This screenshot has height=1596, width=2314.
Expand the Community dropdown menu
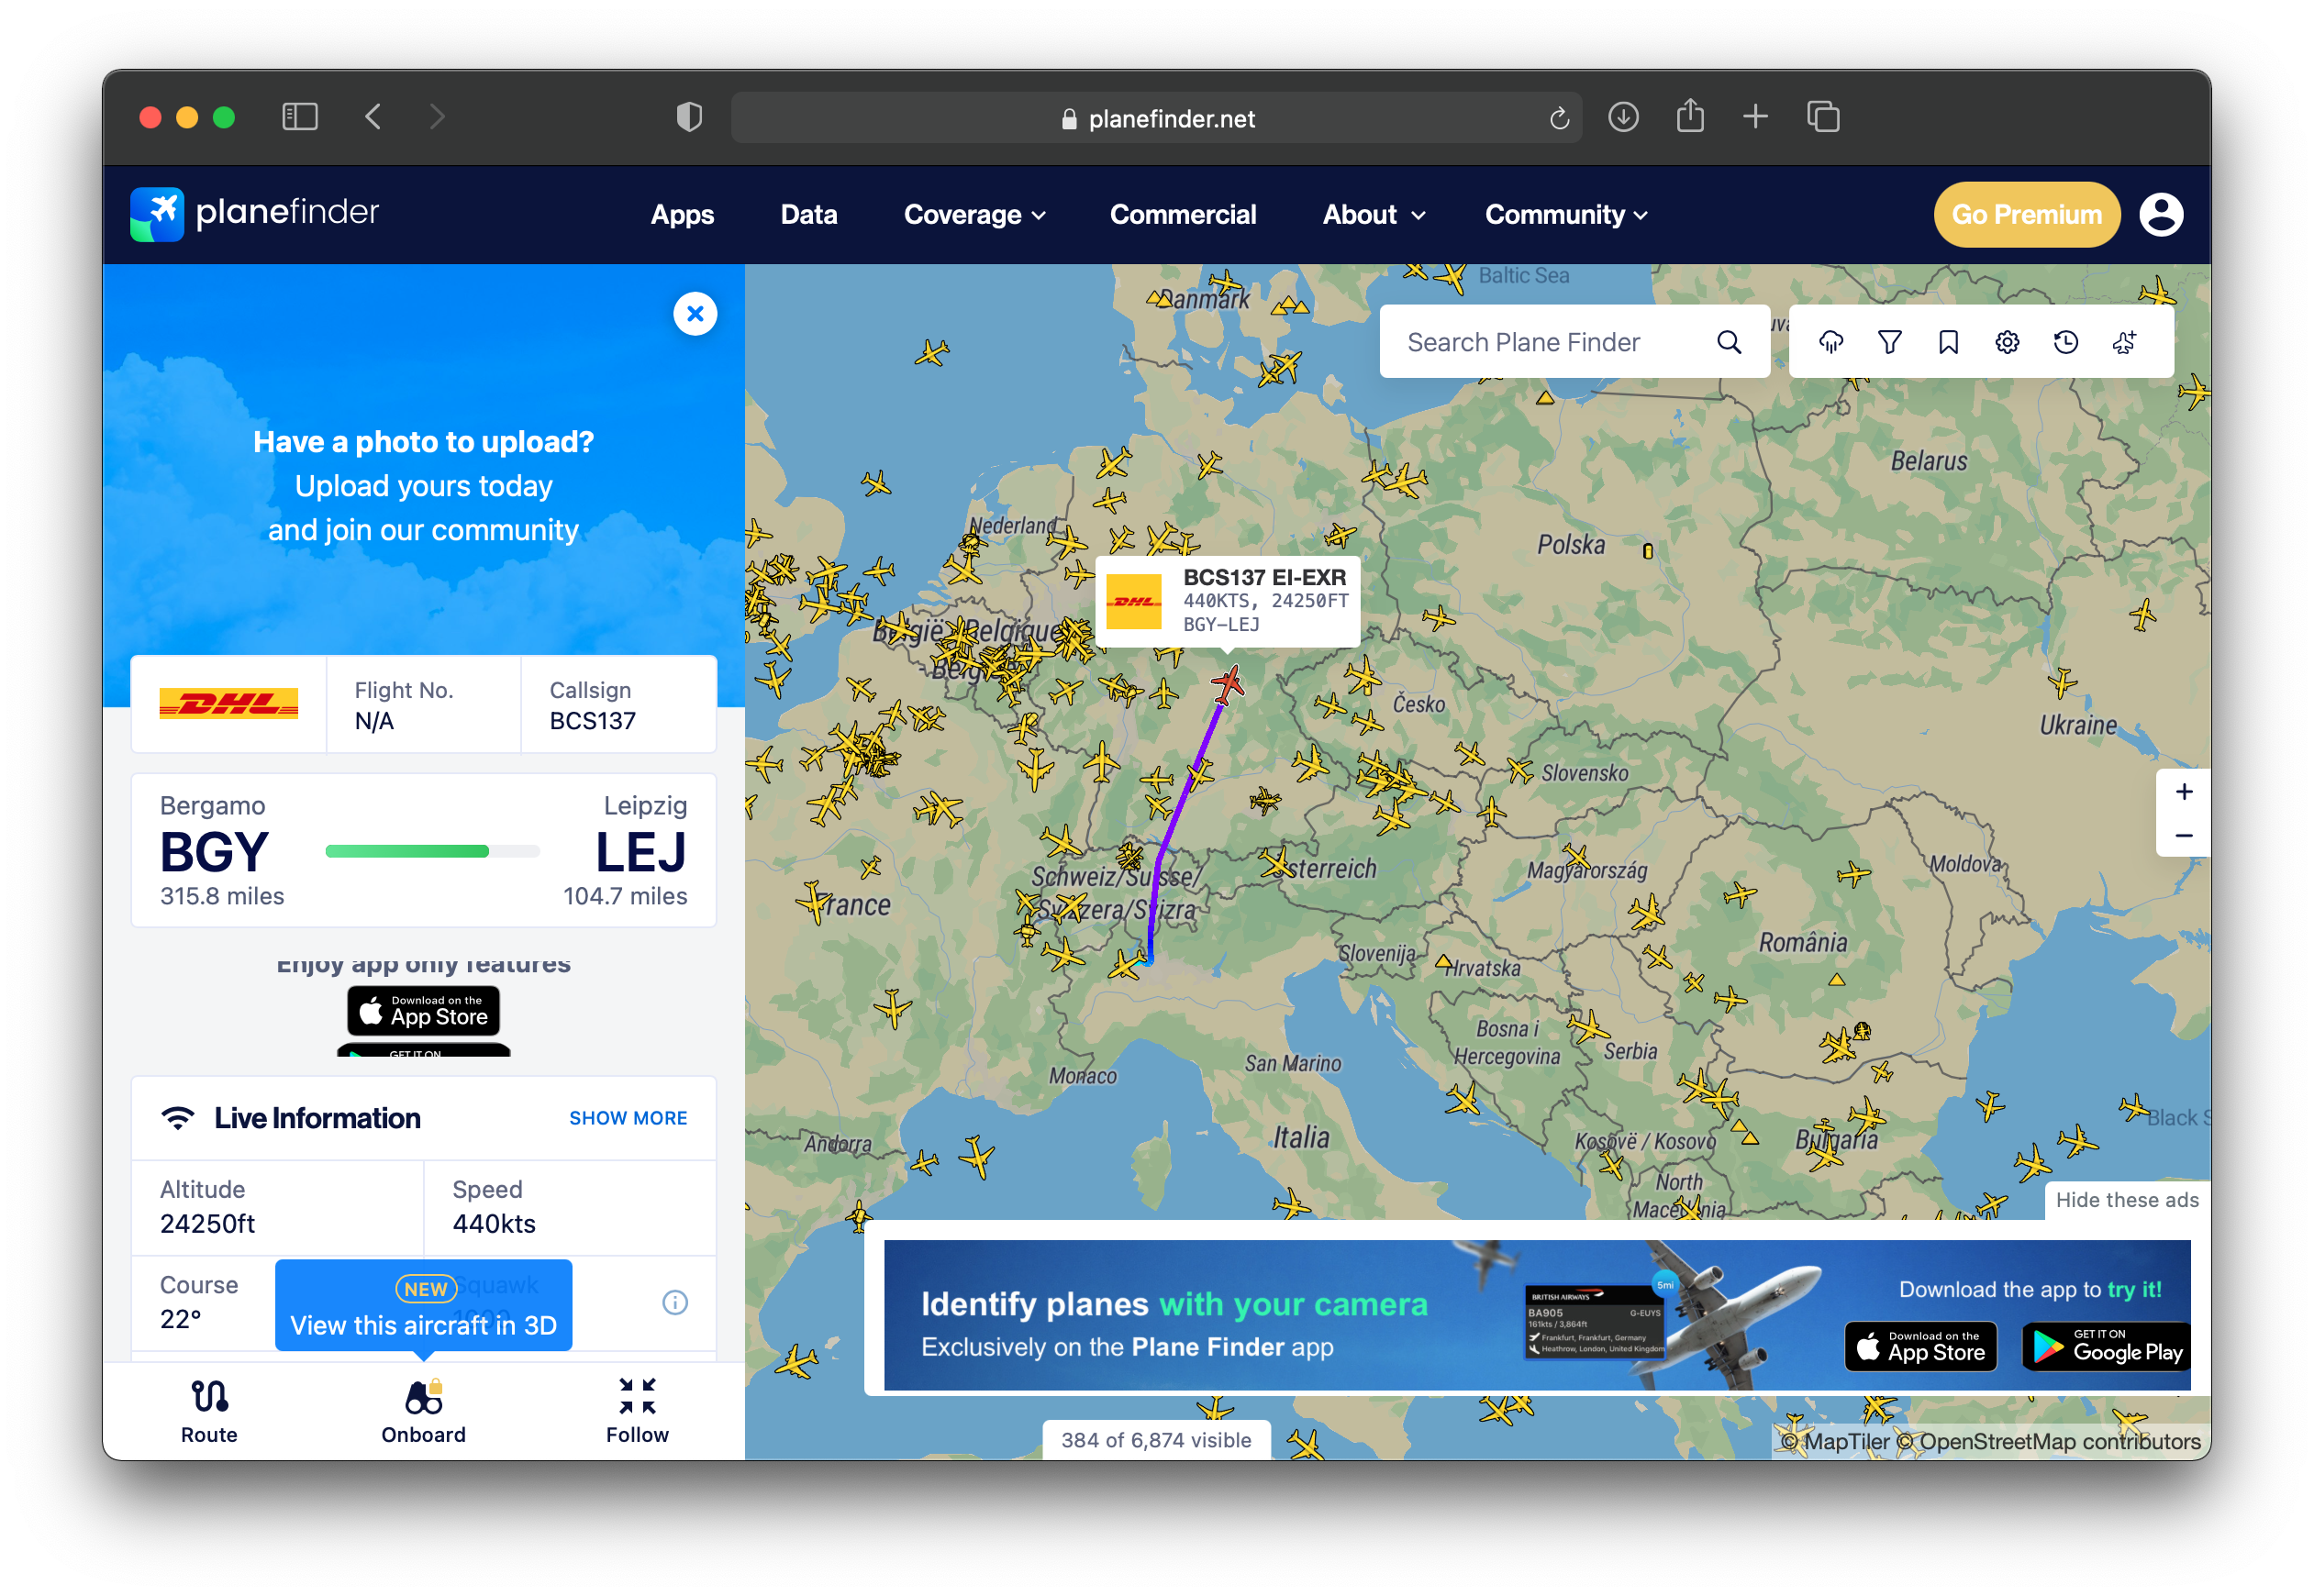1565,214
